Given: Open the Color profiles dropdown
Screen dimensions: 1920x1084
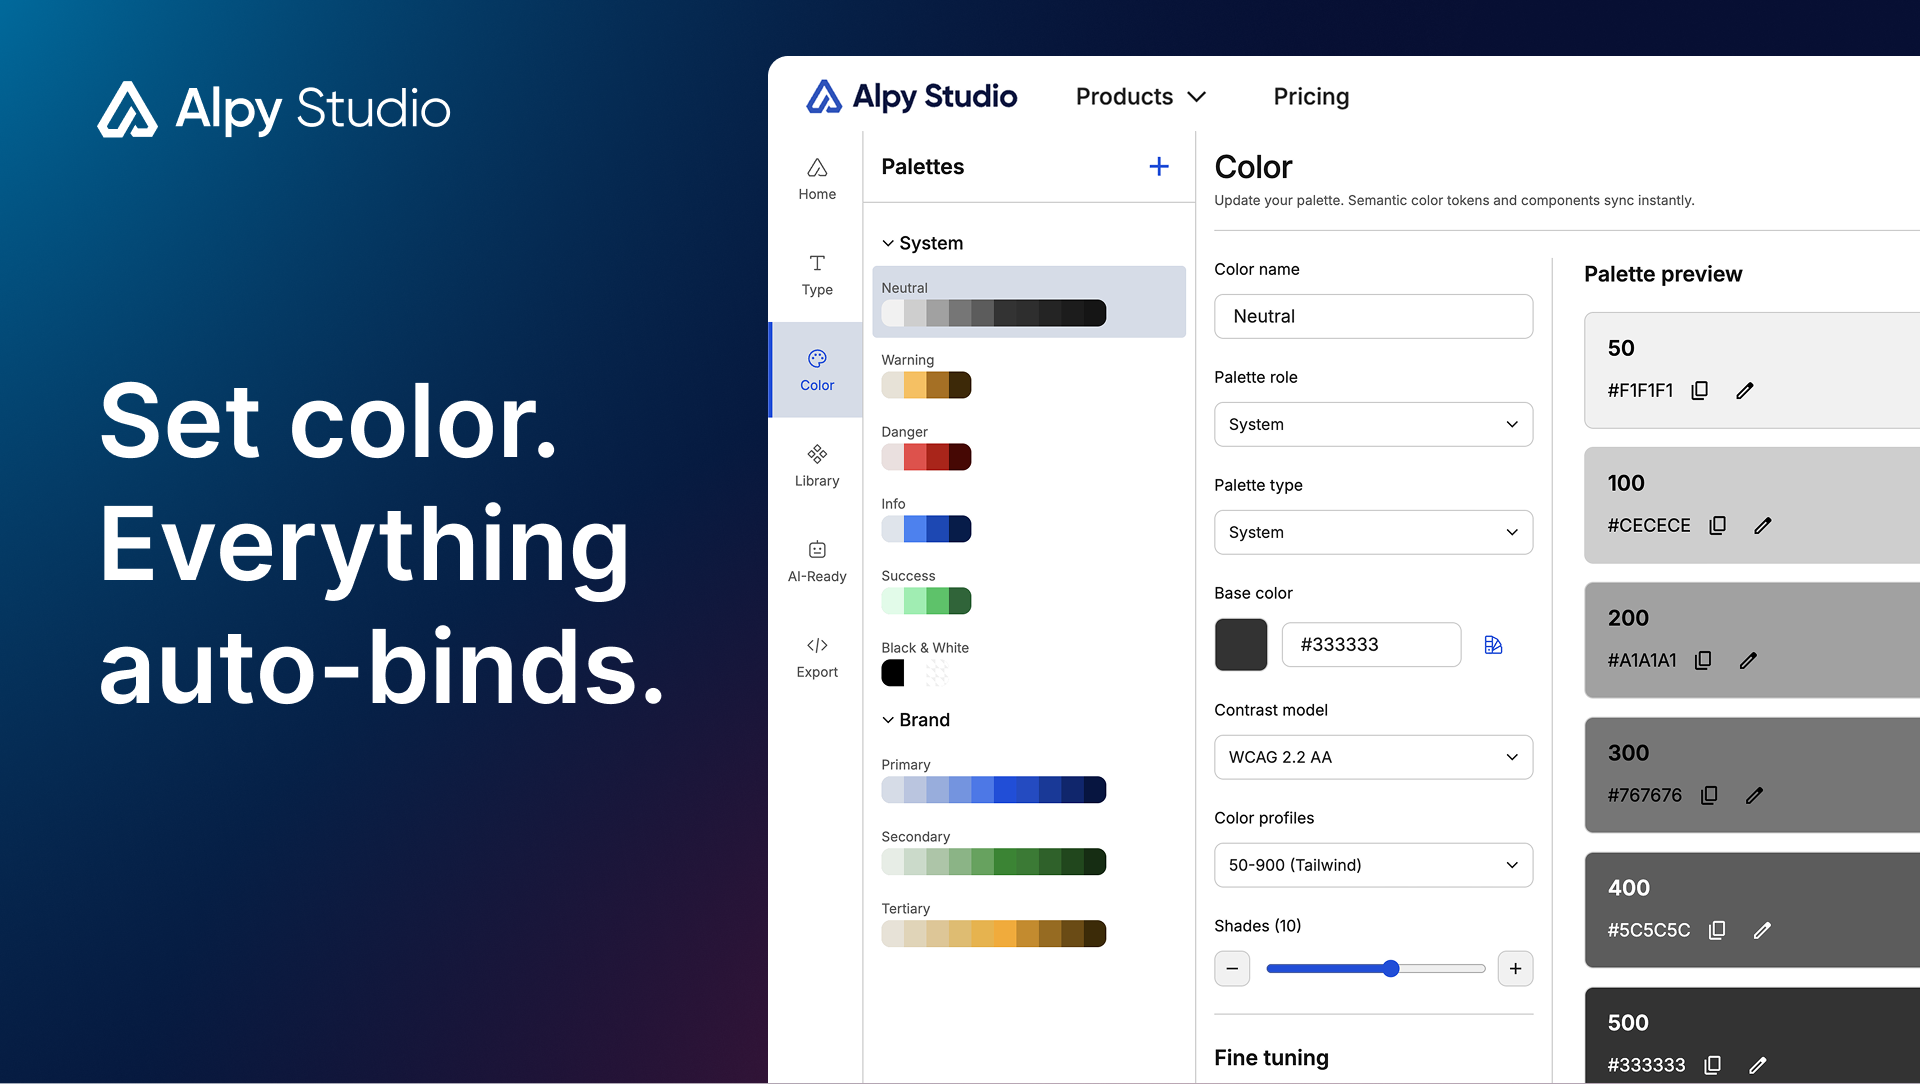Looking at the screenshot, I should coord(1373,865).
